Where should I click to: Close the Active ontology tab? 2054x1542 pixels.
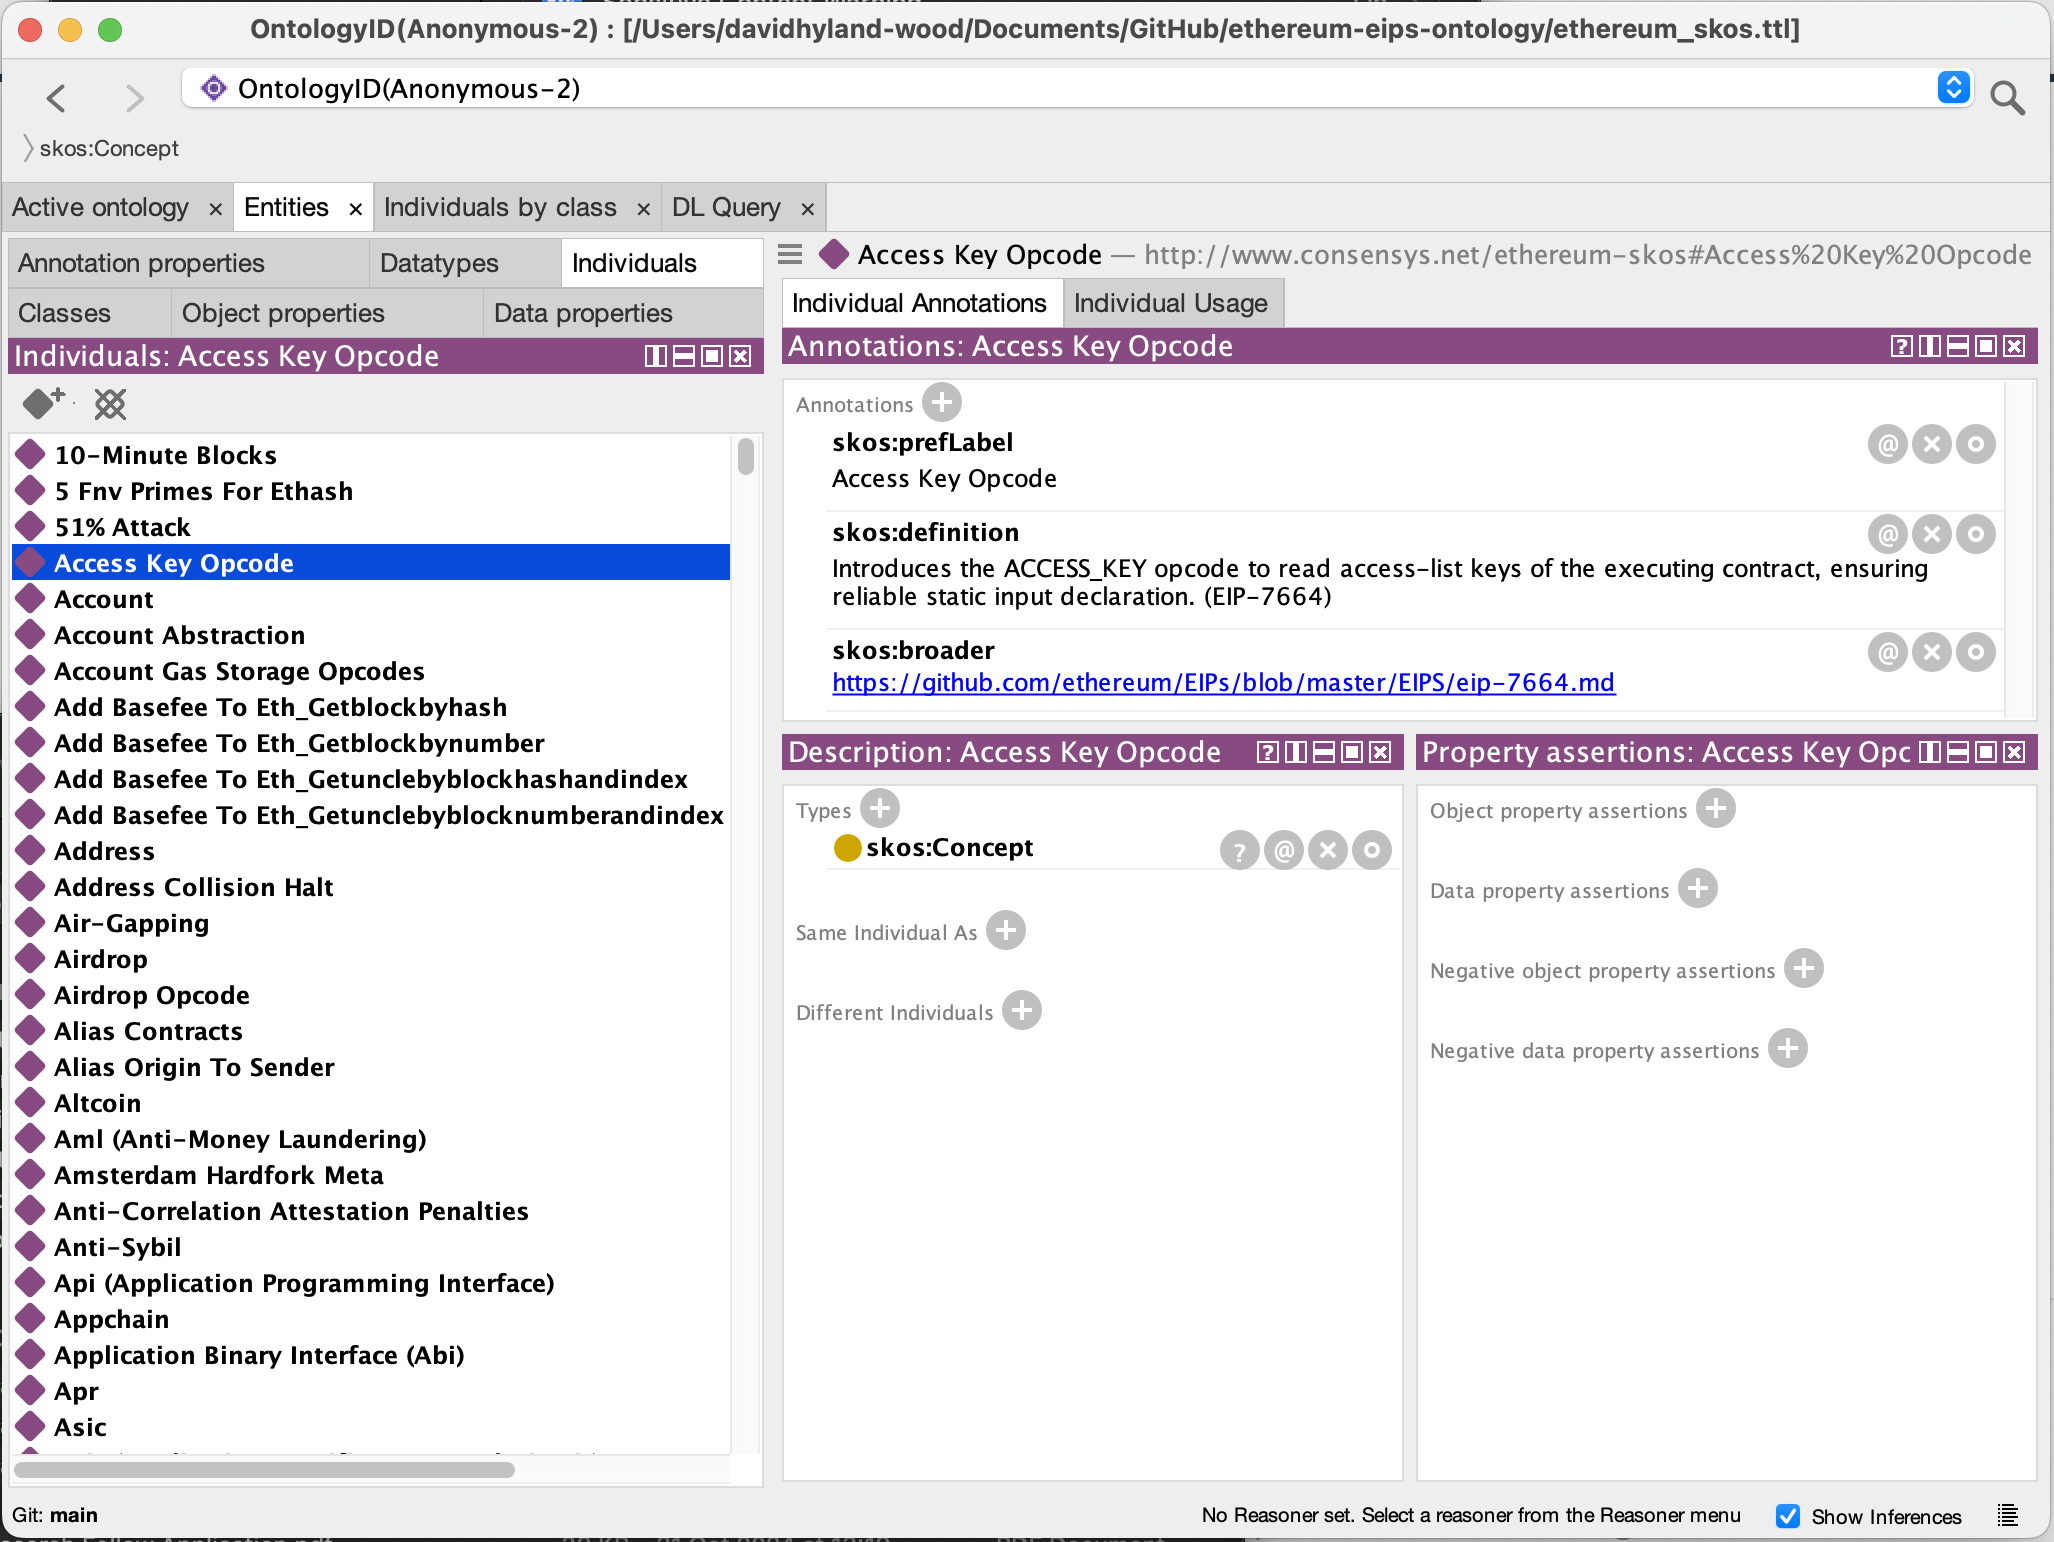point(215,209)
